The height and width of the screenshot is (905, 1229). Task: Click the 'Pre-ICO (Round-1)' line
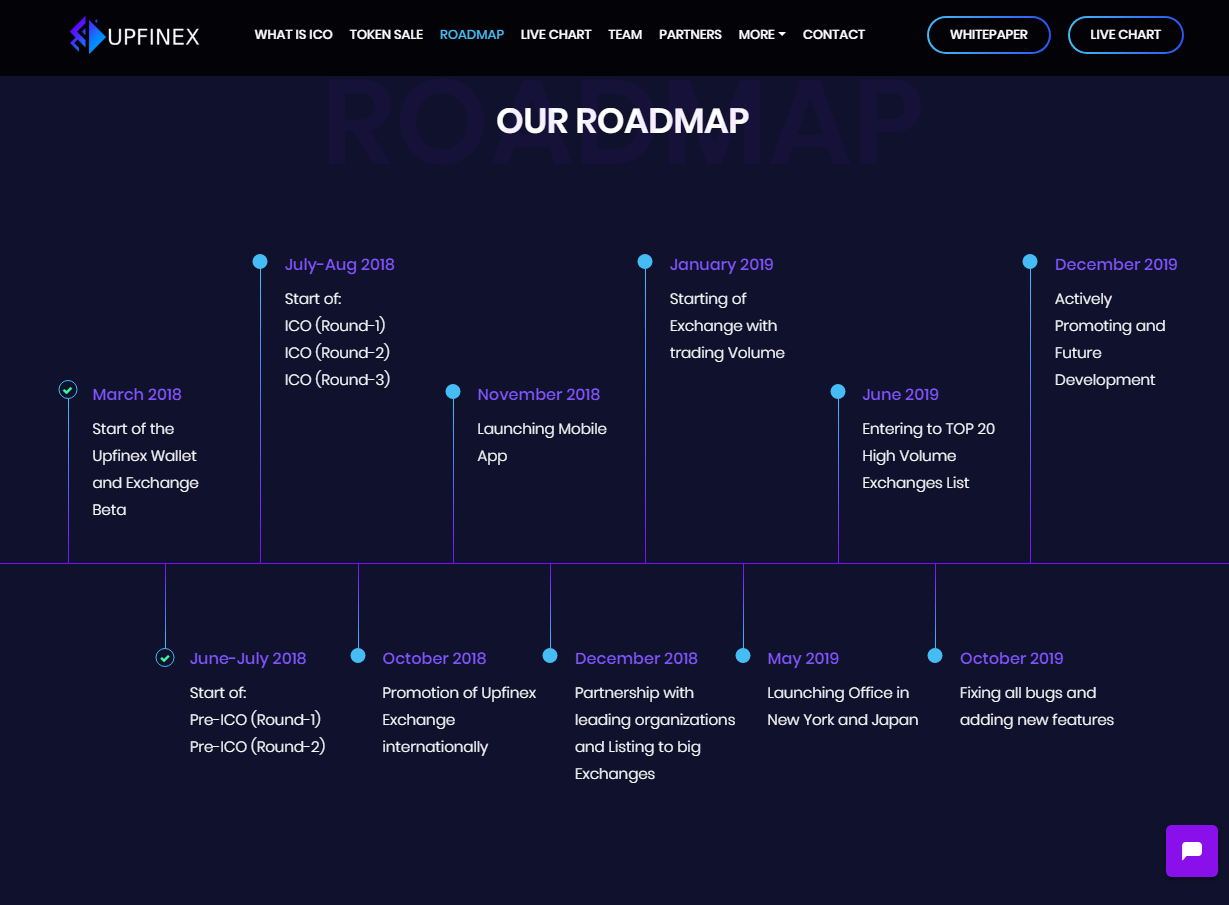coord(255,719)
